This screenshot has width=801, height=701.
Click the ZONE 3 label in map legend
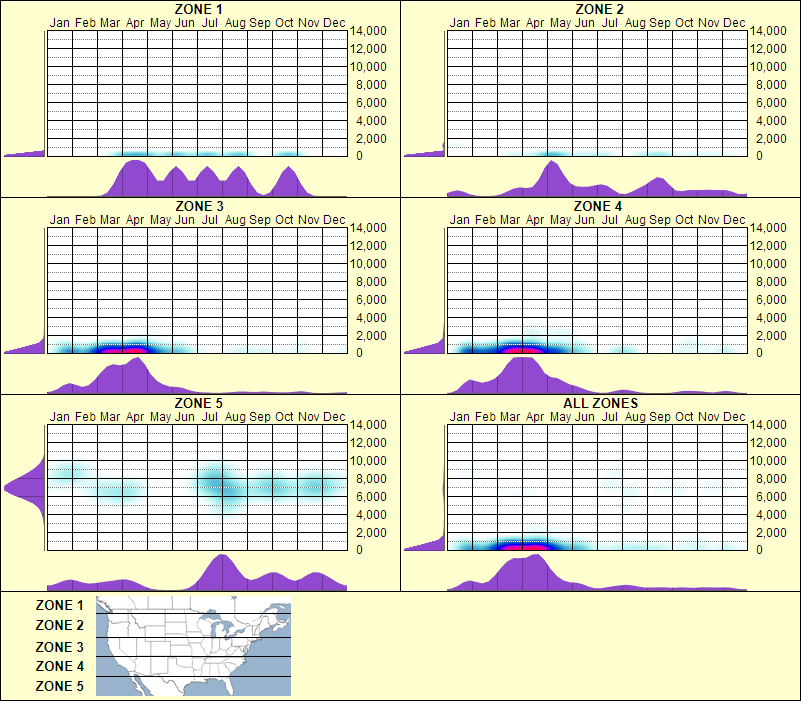coord(59,647)
